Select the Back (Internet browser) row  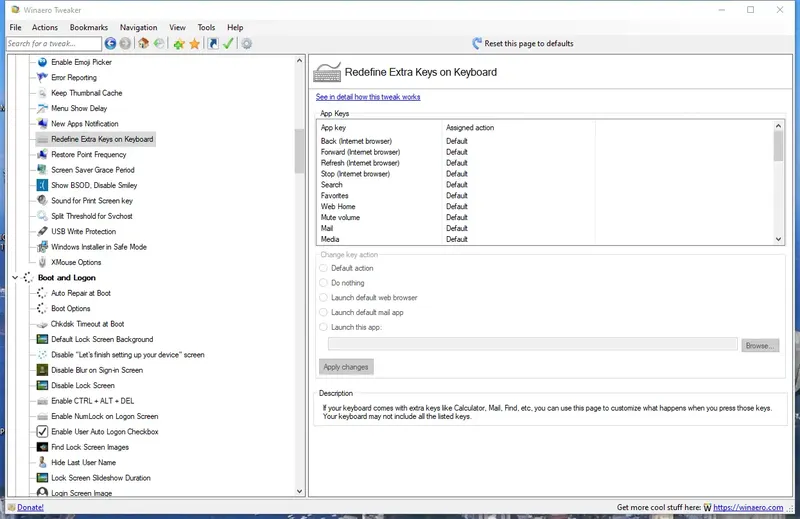pos(545,141)
